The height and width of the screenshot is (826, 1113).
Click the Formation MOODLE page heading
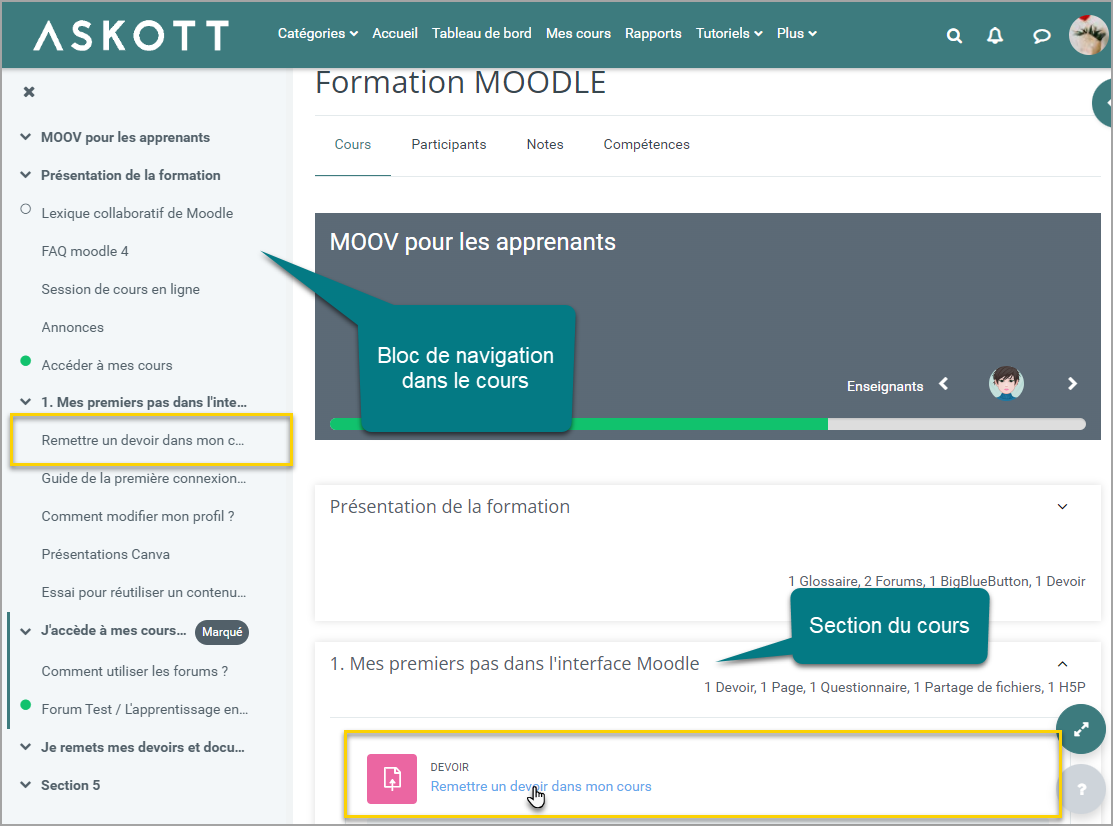coord(461,82)
